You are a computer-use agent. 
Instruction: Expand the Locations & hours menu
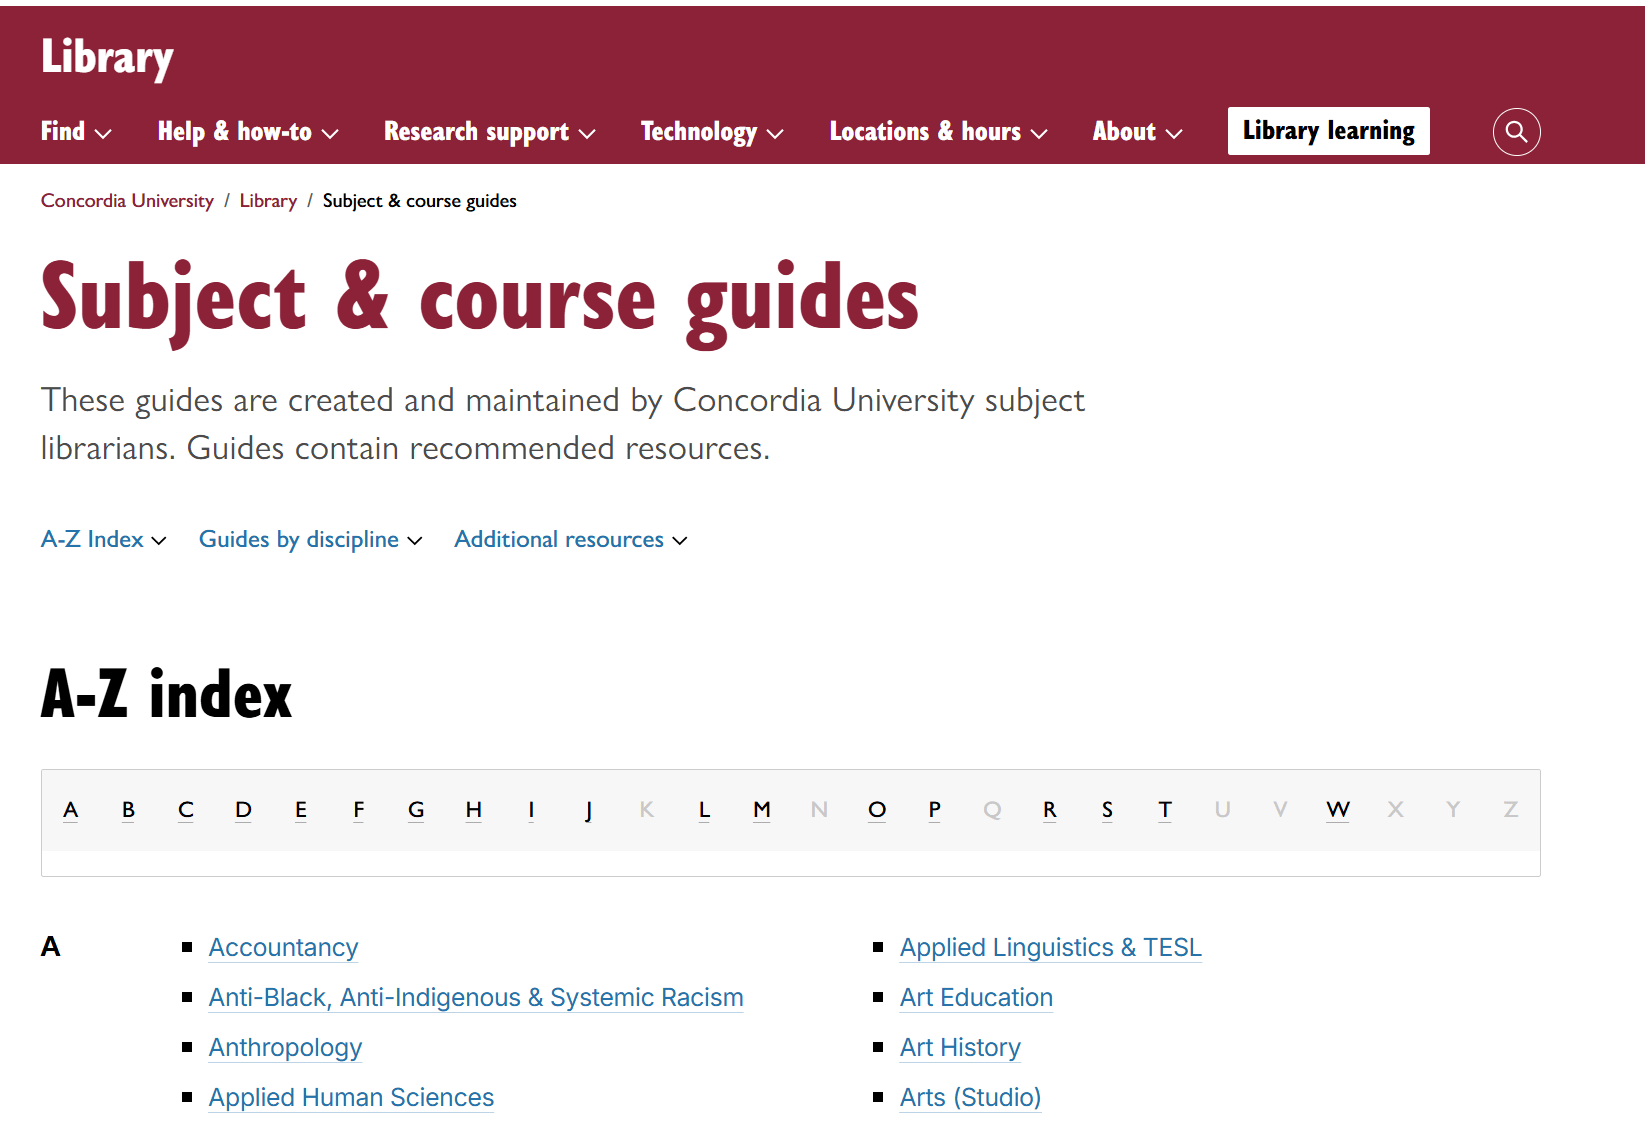click(938, 132)
